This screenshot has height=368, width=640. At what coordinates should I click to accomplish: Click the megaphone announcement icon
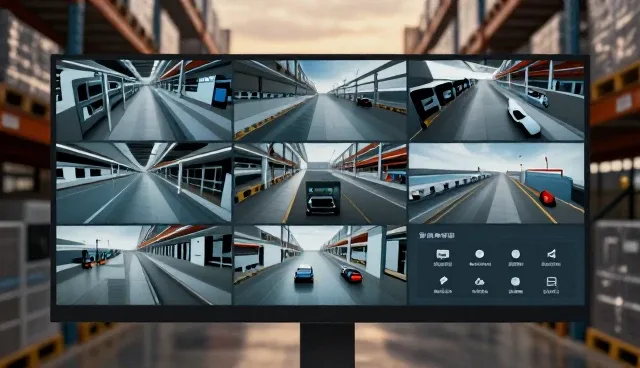point(551,254)
